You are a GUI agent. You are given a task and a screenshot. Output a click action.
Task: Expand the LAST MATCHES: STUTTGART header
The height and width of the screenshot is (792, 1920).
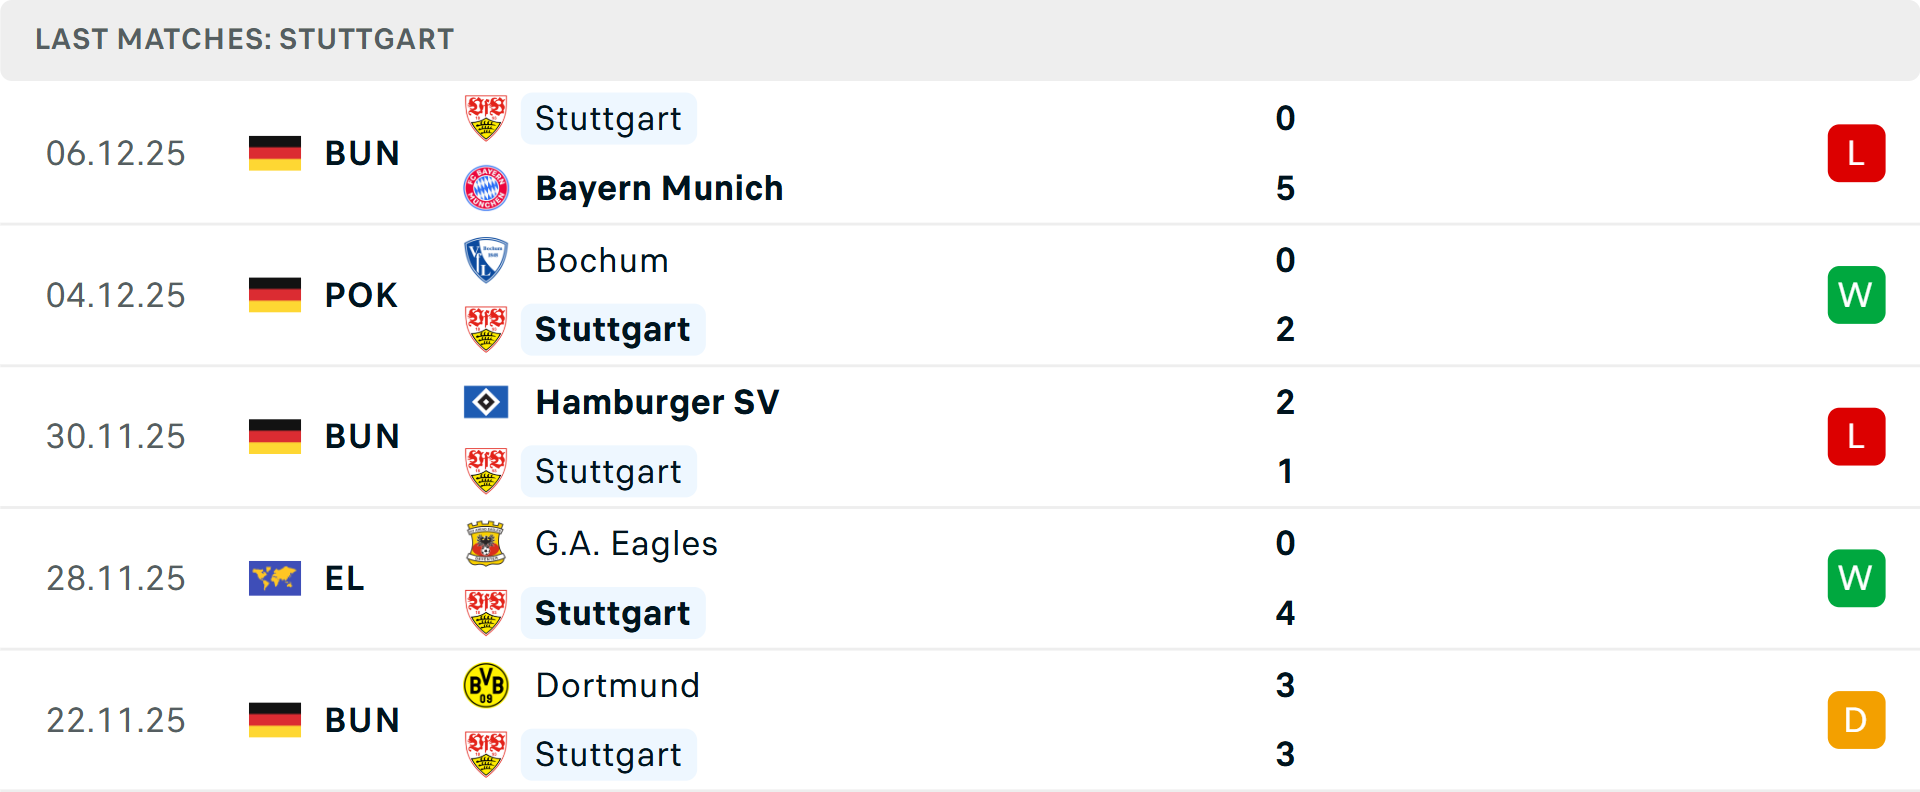click(x=244, y=39)
